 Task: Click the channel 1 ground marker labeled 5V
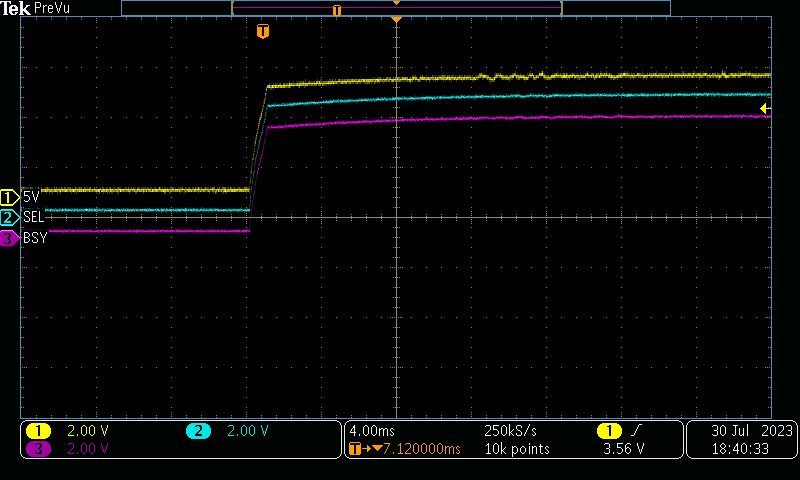point(9,197)
